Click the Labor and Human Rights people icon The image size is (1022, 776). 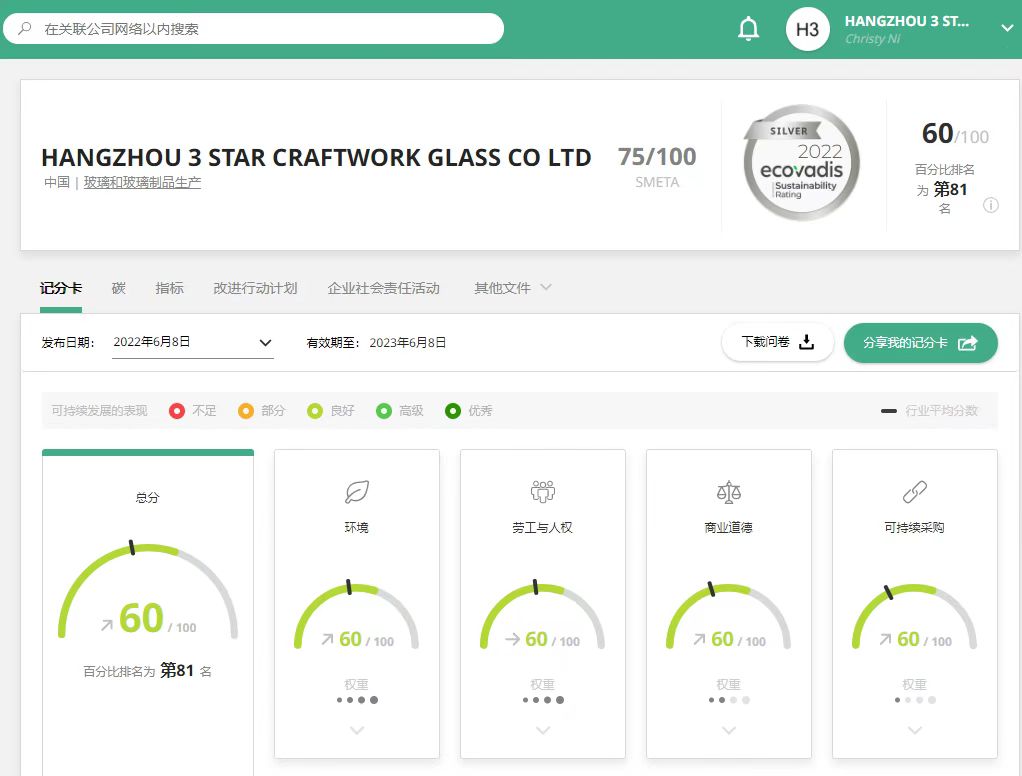click(x=543, y=491)
